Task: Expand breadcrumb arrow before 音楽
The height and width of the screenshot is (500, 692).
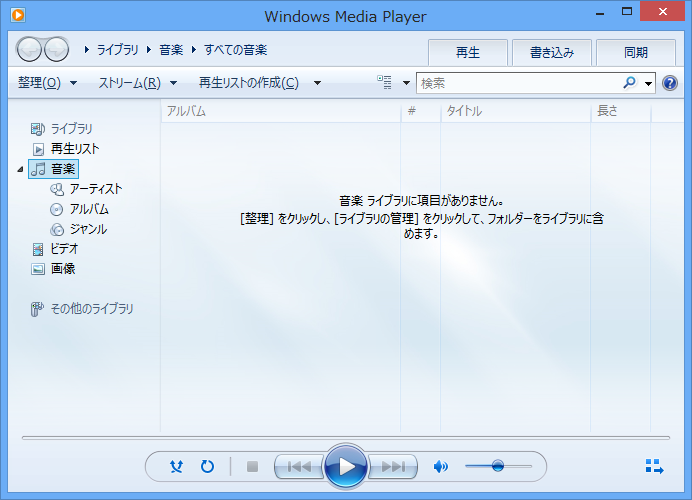Action: pos(149,50)
